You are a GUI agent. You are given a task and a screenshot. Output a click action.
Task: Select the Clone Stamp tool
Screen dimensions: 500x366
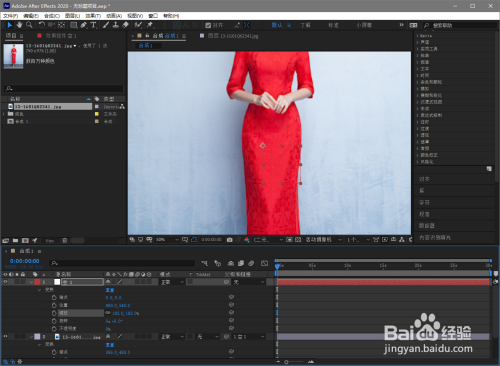coord(115,25)
